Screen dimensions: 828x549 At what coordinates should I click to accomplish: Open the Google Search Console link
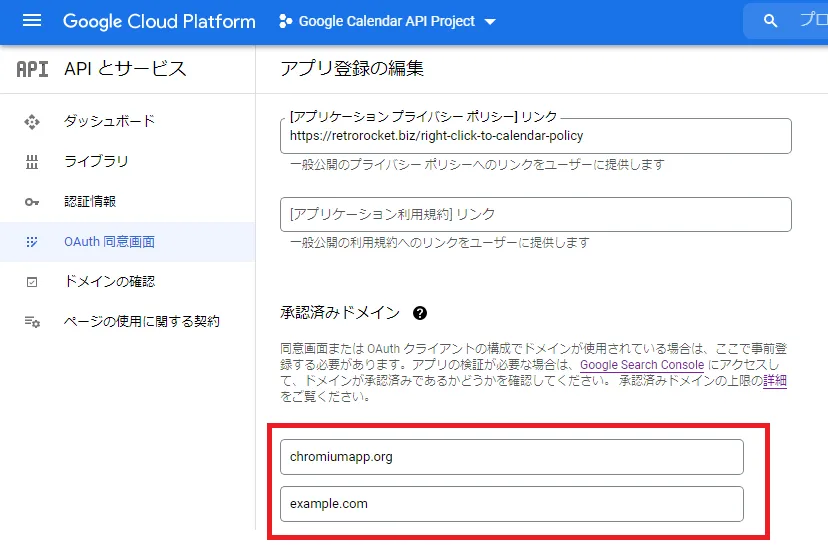click(641, 365)
